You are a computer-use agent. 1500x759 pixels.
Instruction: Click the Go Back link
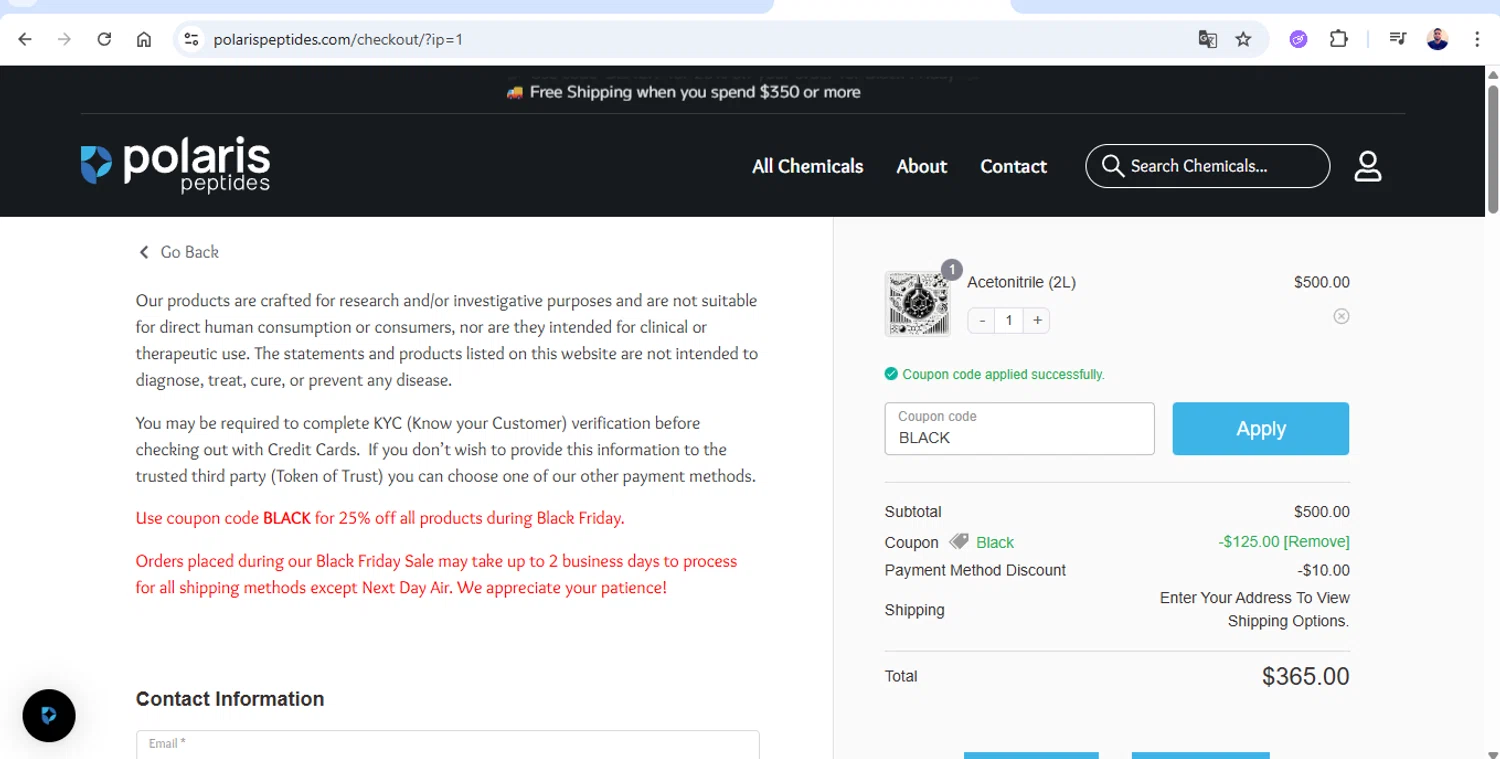(178, 252)
